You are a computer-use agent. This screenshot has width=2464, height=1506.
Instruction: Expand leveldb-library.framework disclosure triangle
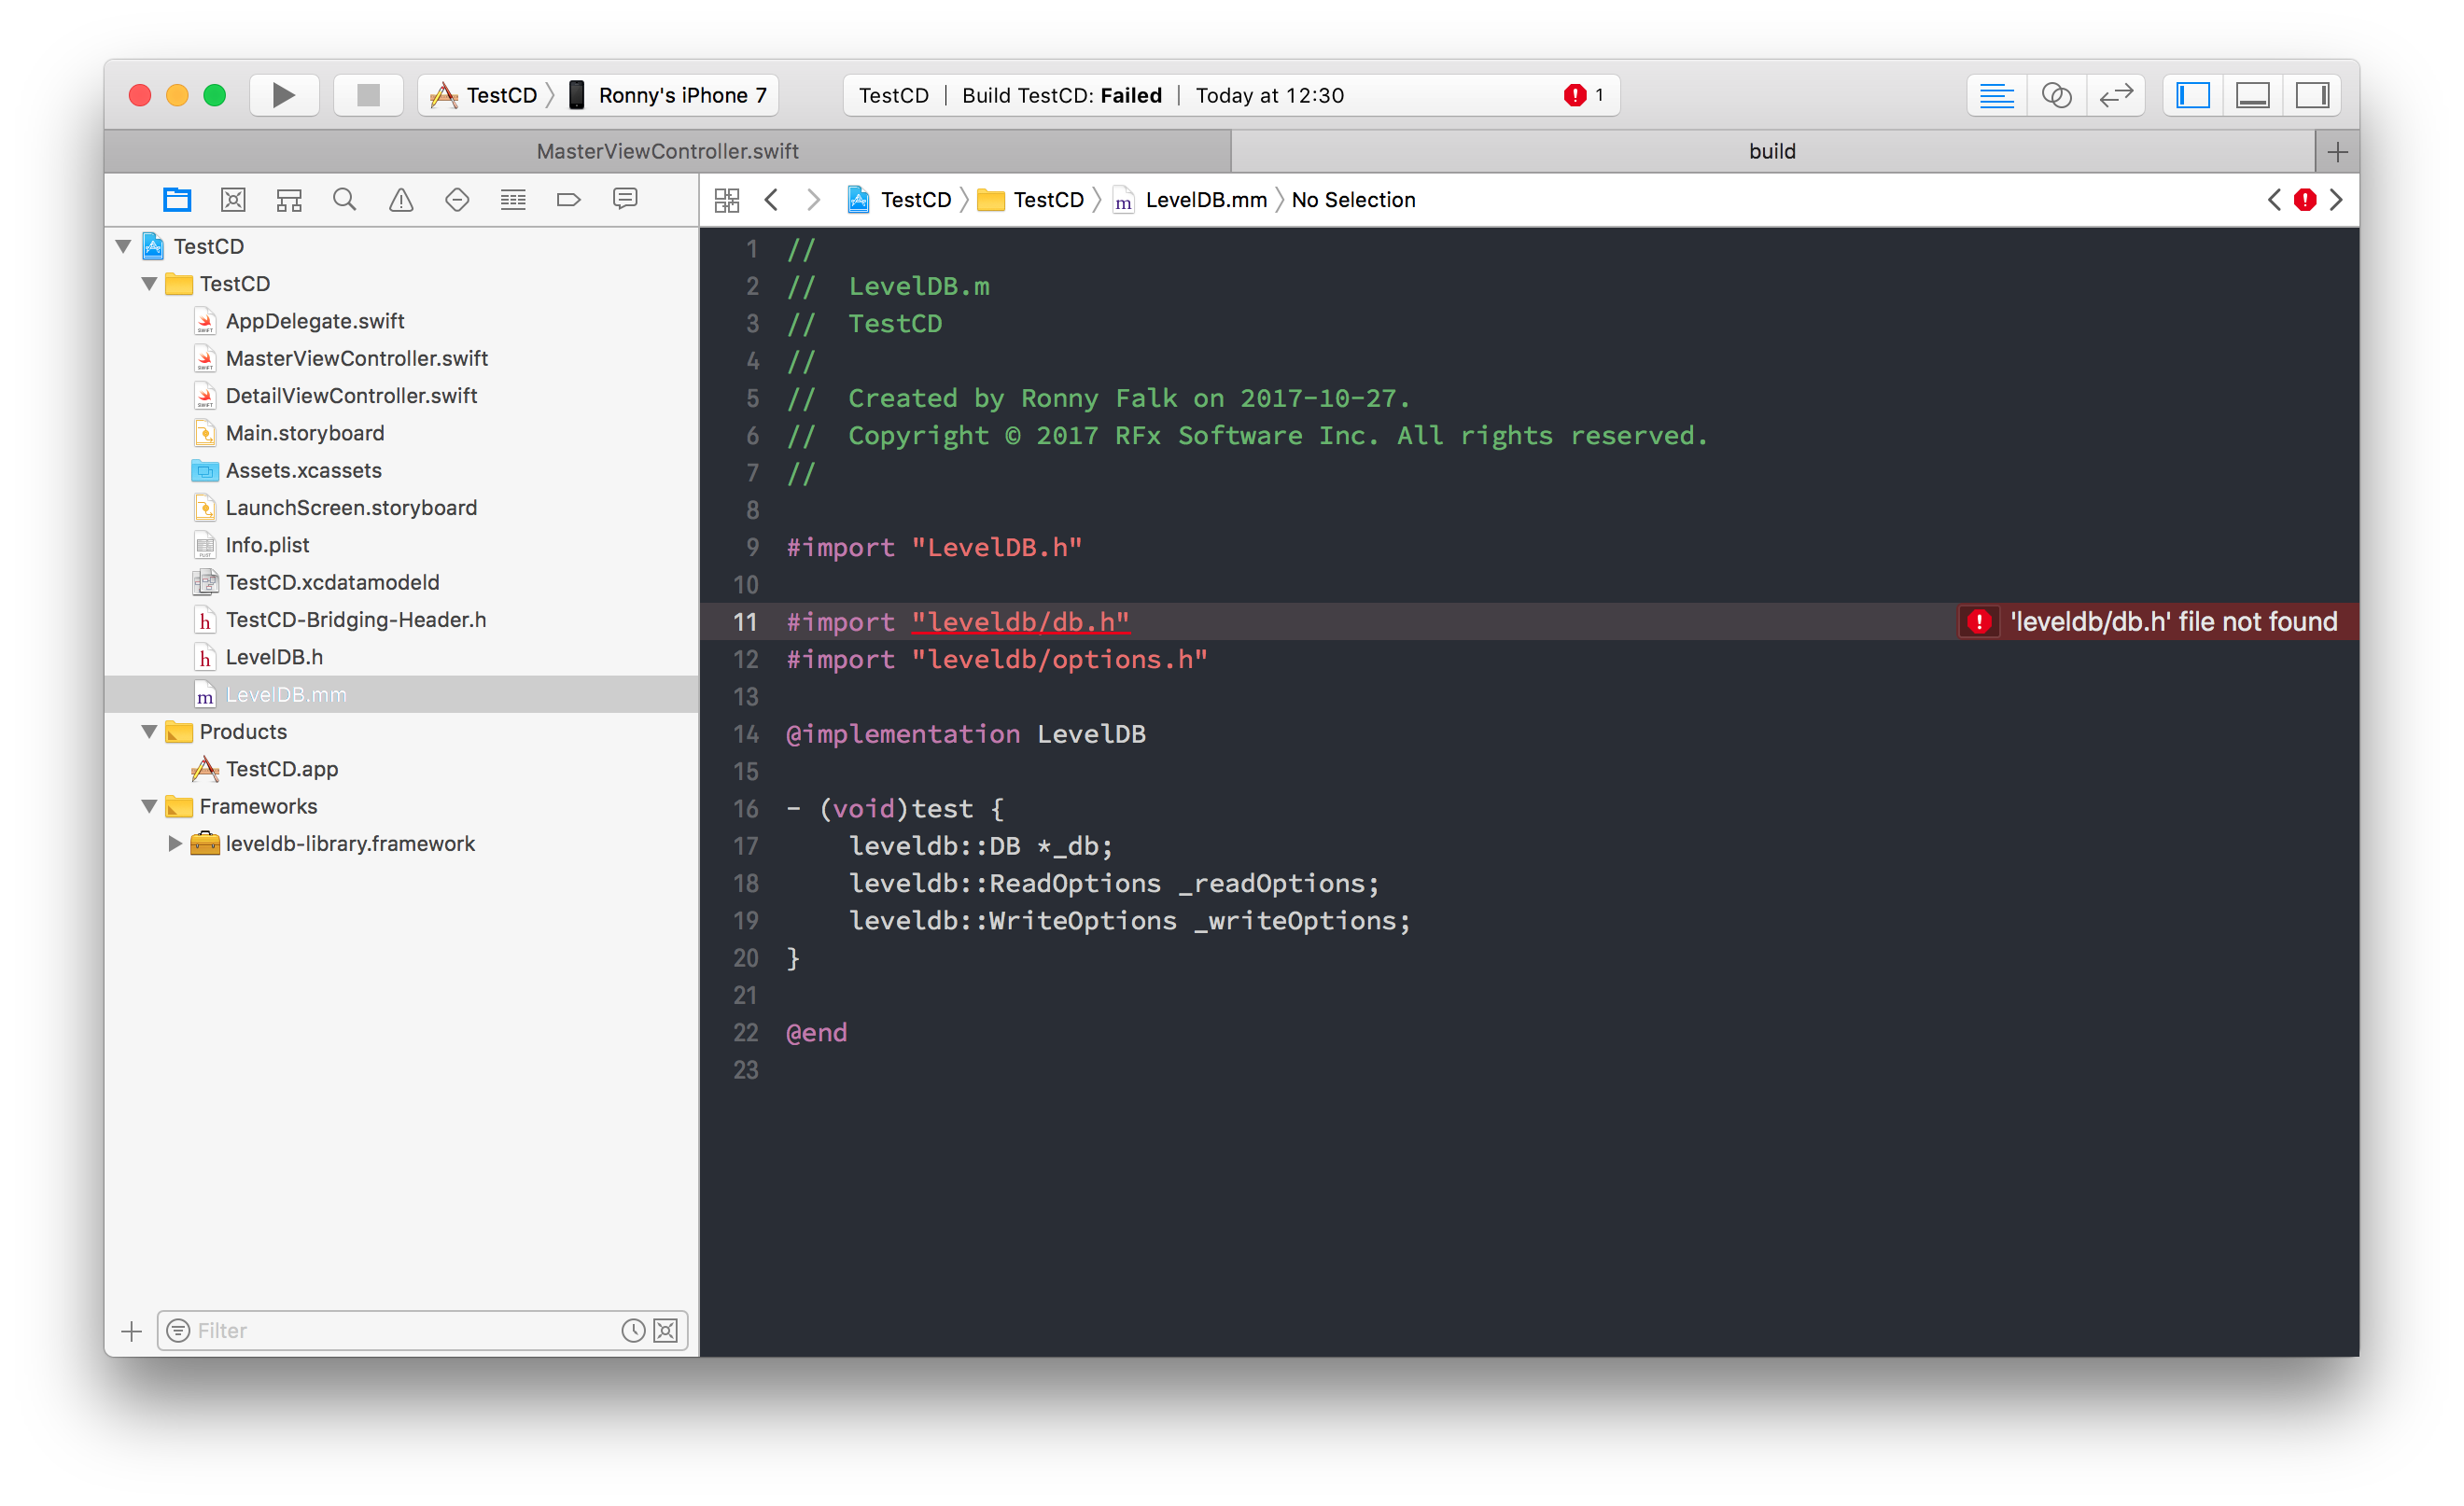[174, 844]
